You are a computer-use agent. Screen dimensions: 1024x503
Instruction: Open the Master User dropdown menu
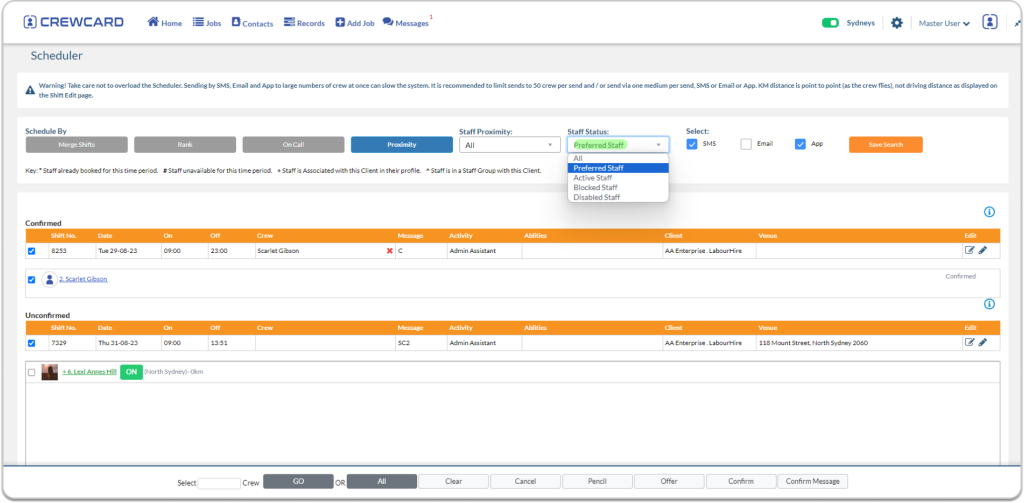pos(944,23)
